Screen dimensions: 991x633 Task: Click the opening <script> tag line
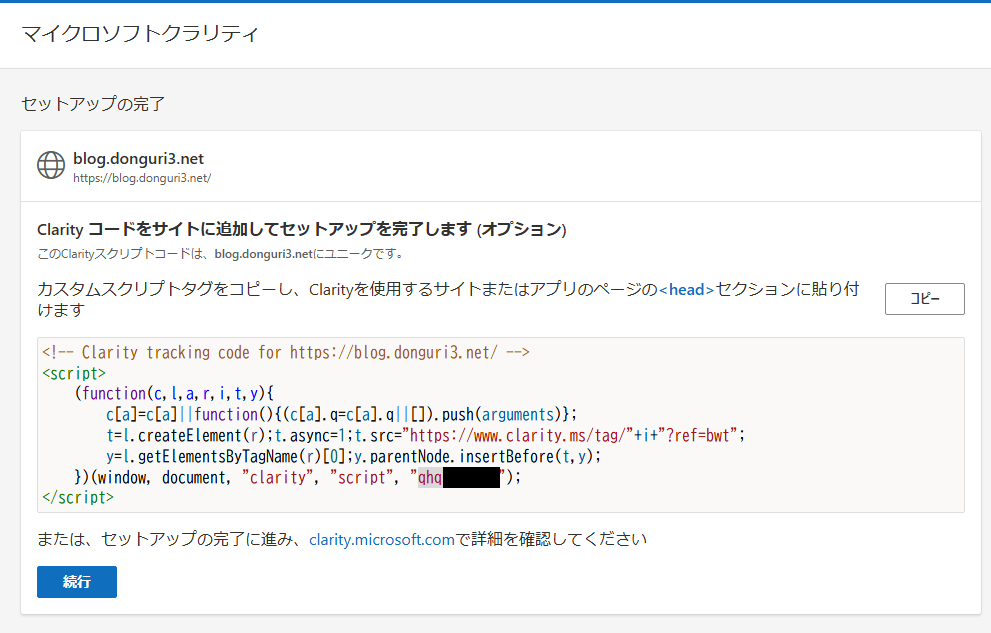74,373
